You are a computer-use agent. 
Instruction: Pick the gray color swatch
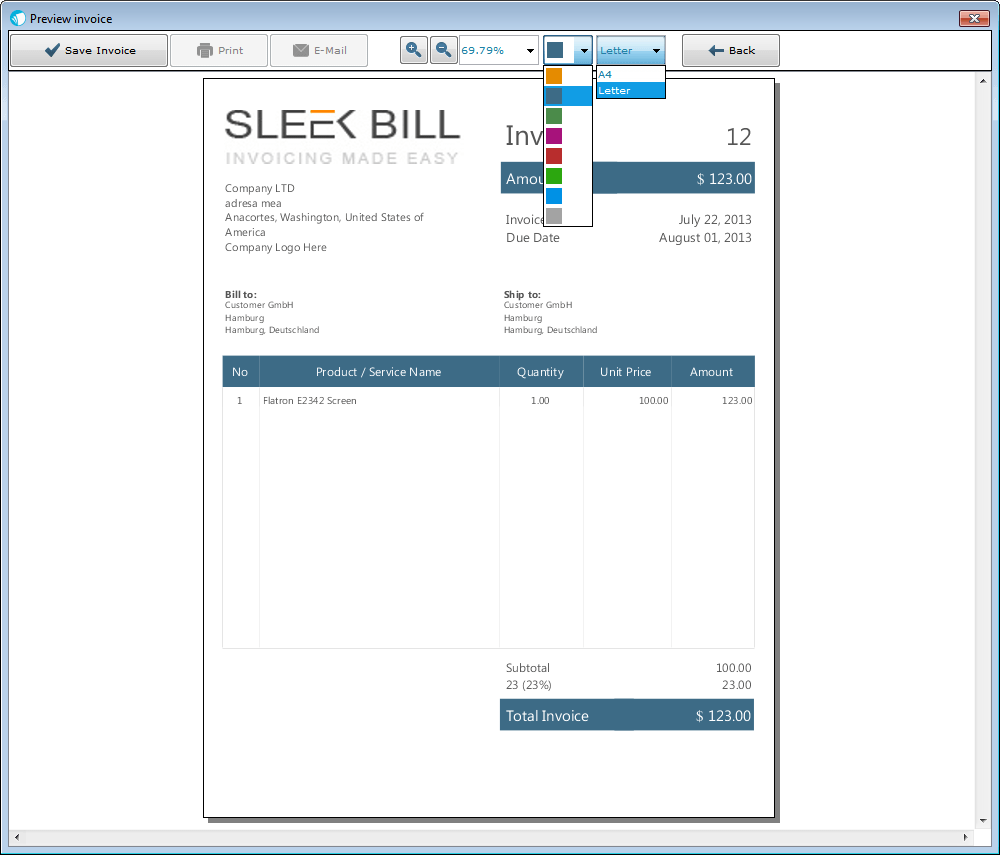click(554, 216)
